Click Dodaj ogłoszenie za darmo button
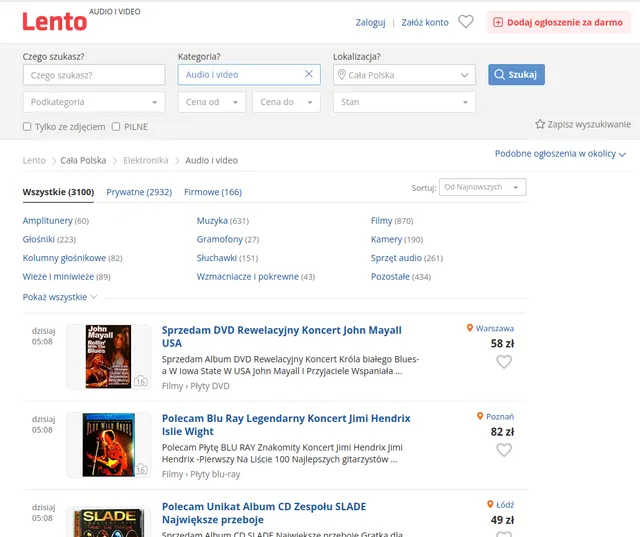 pyautogui.click(x=559, y=22)
